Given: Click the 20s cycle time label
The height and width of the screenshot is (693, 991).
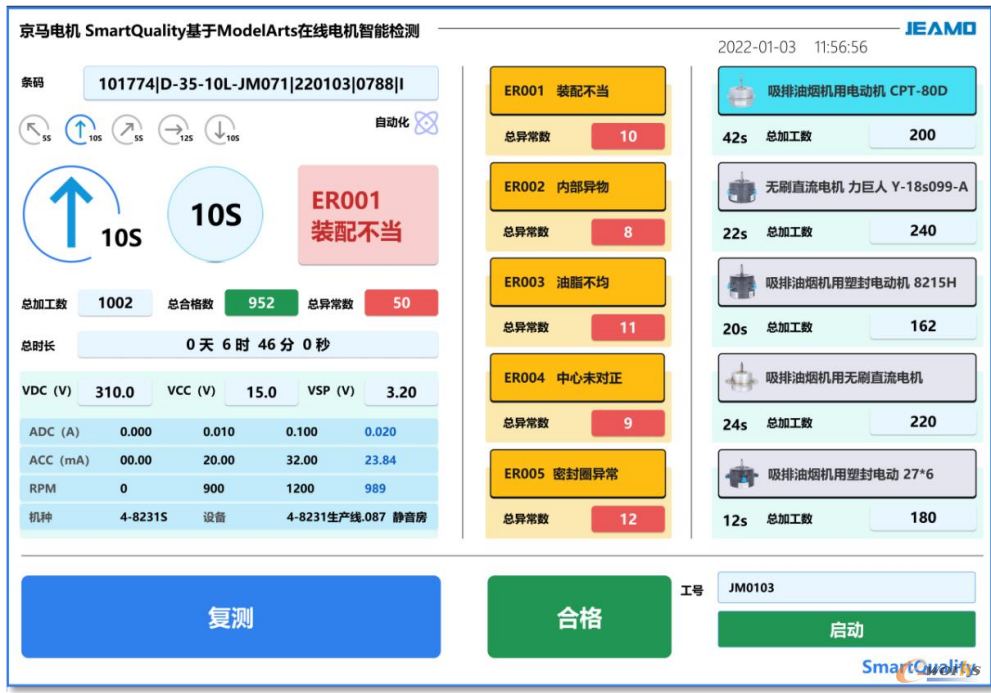Looking at the screenshot, I should 735,329.
